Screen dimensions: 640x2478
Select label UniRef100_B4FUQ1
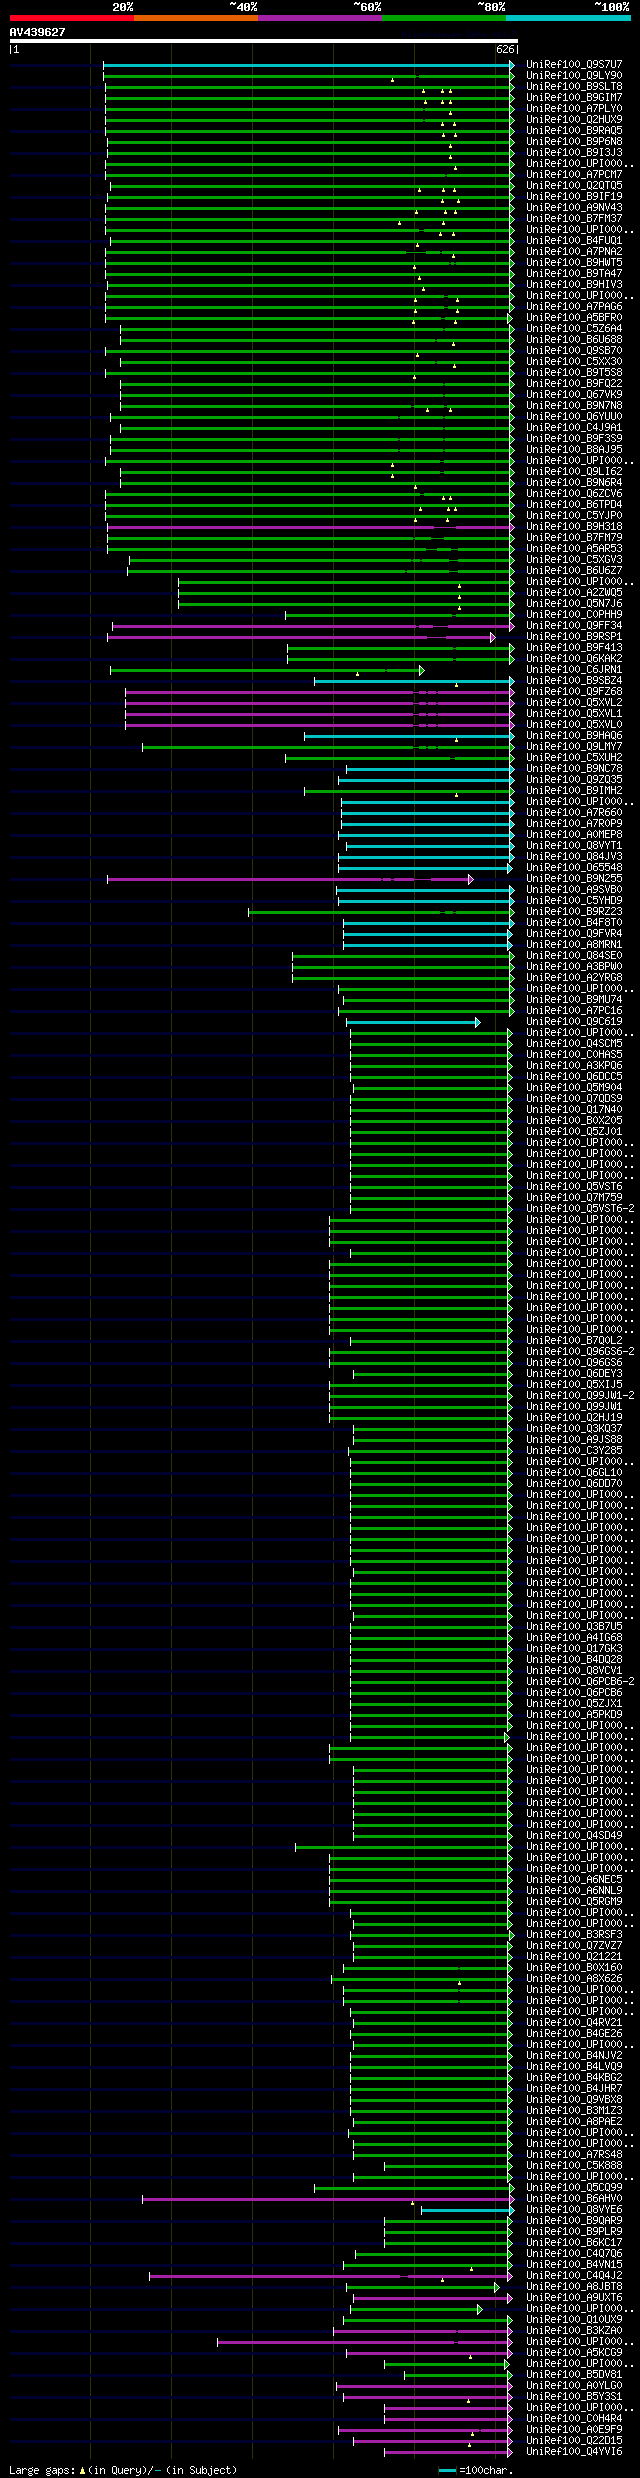pyautogui.click(x=574, y=241)
